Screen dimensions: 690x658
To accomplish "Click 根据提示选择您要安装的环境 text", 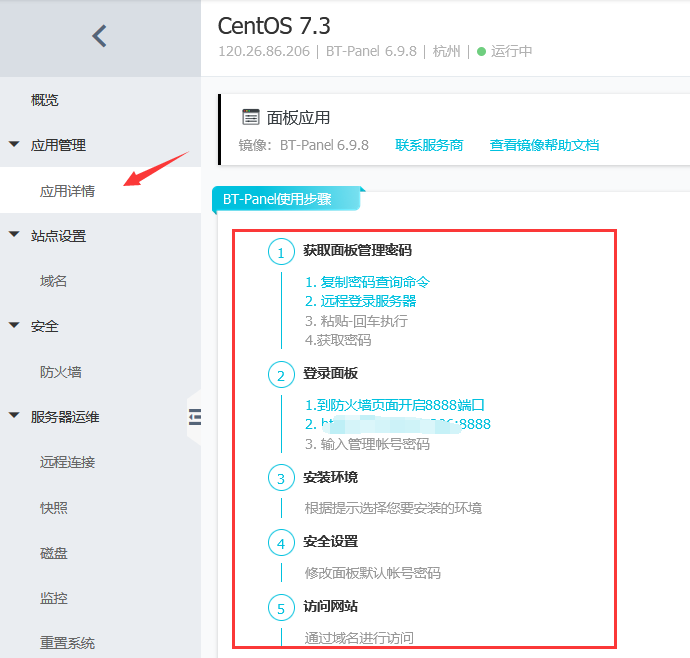I will click(x=393, y=508).
